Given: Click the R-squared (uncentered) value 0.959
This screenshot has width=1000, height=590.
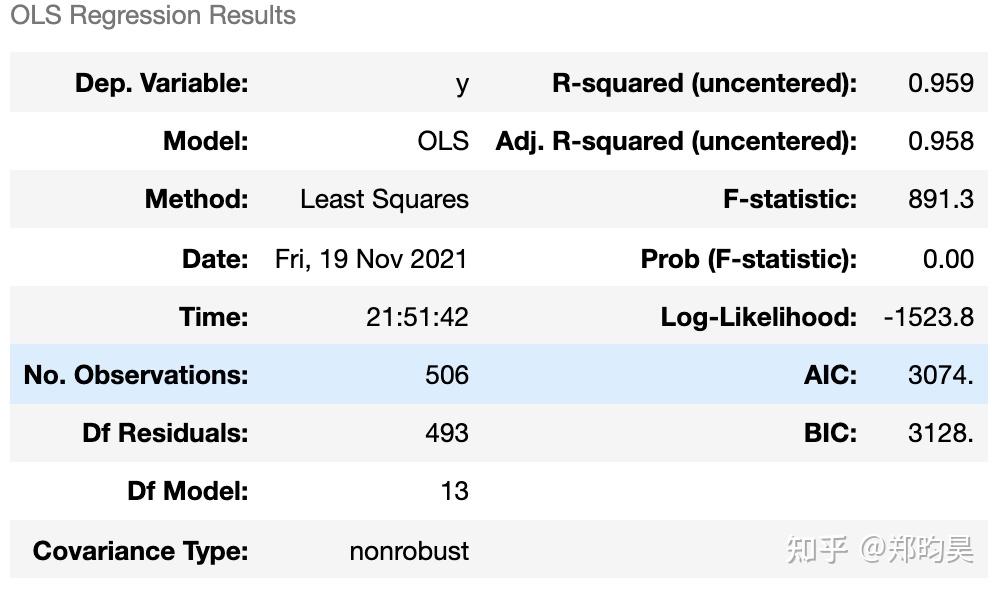Looking at the screenshot, I should pyautogui.click(x=941, y=84).
